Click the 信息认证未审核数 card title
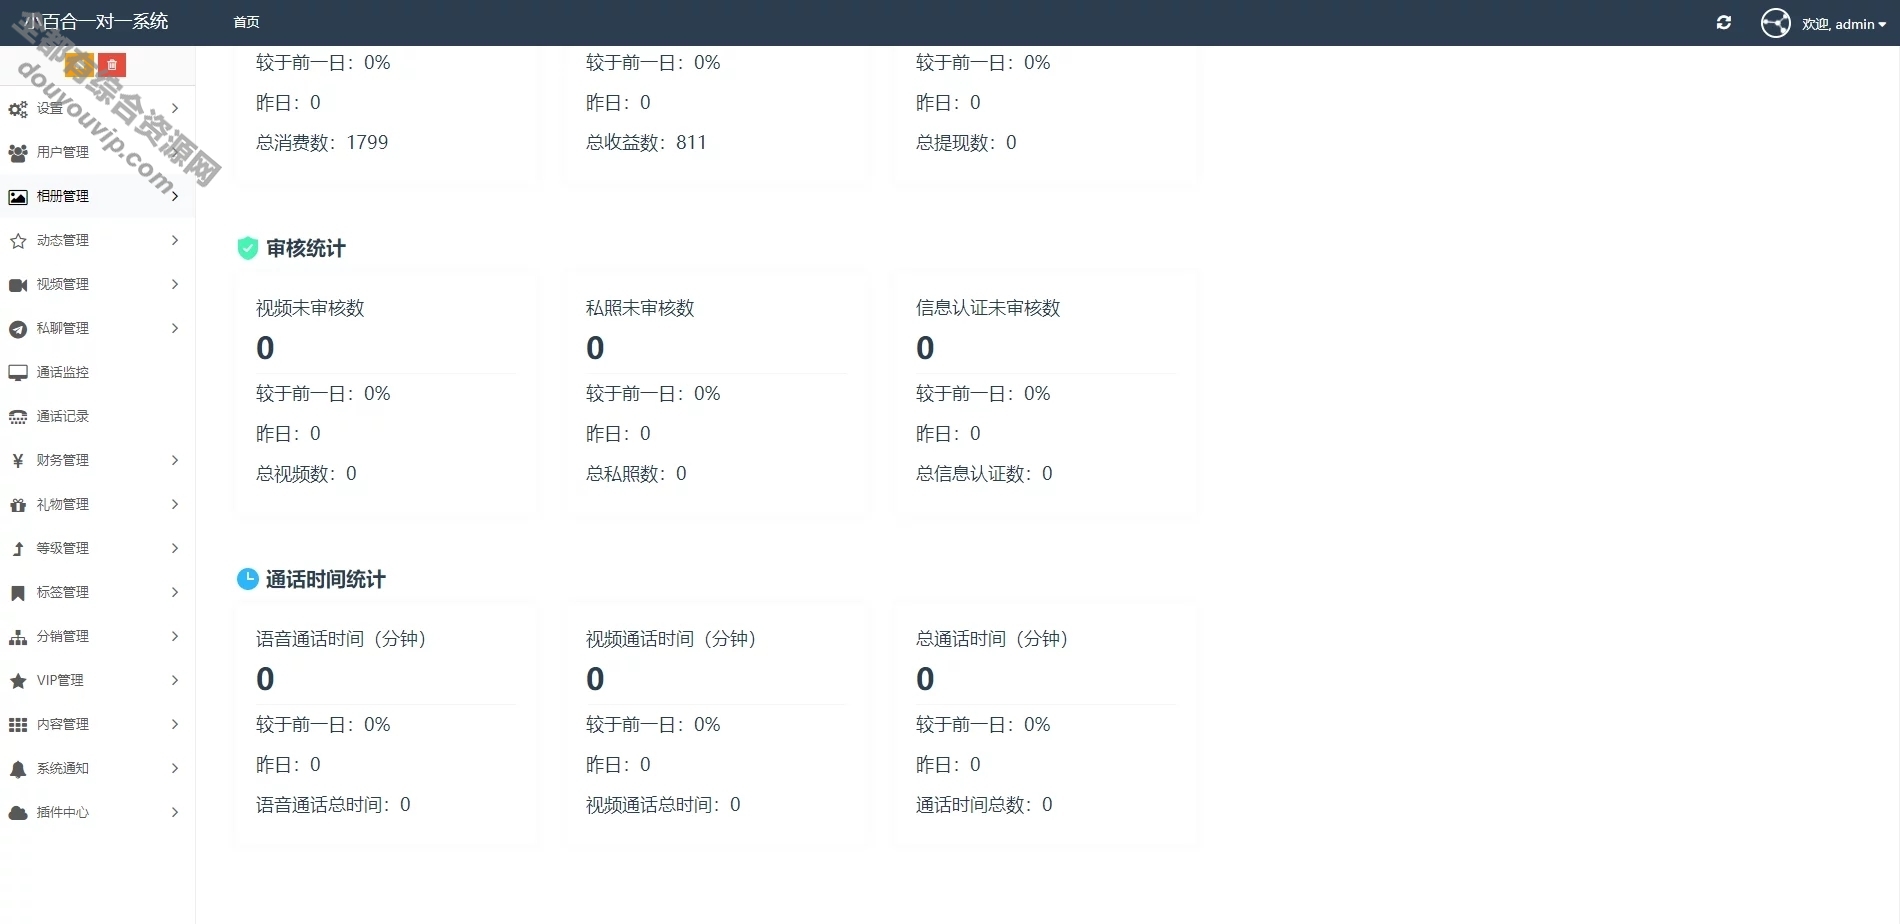Screen dimensions: 1900x924 pos(988,308)
